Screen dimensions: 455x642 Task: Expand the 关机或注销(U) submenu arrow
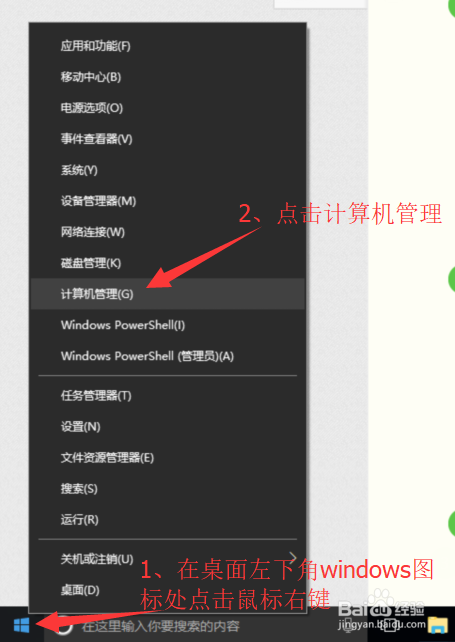tap(292, 557)
